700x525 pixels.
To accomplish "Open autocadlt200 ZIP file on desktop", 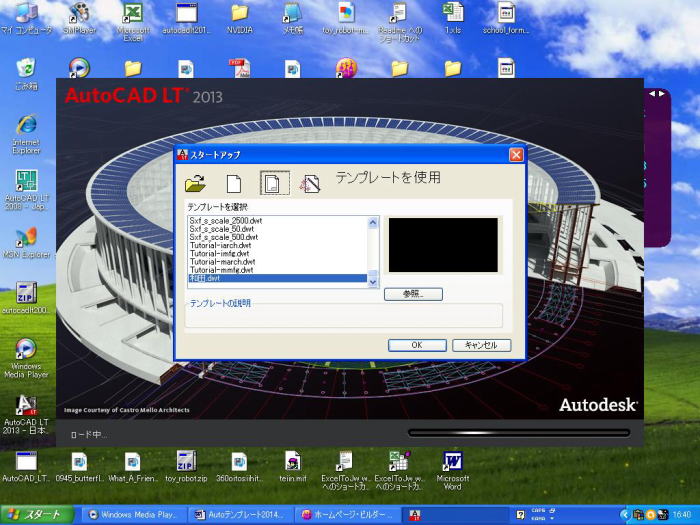I will click(x=26, y=298).
